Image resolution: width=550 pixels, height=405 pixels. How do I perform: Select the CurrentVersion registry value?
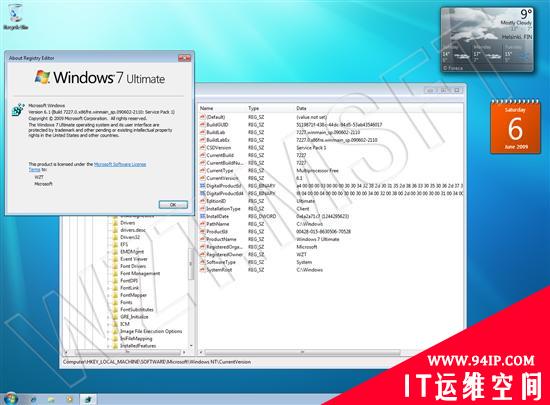point(222,178)
